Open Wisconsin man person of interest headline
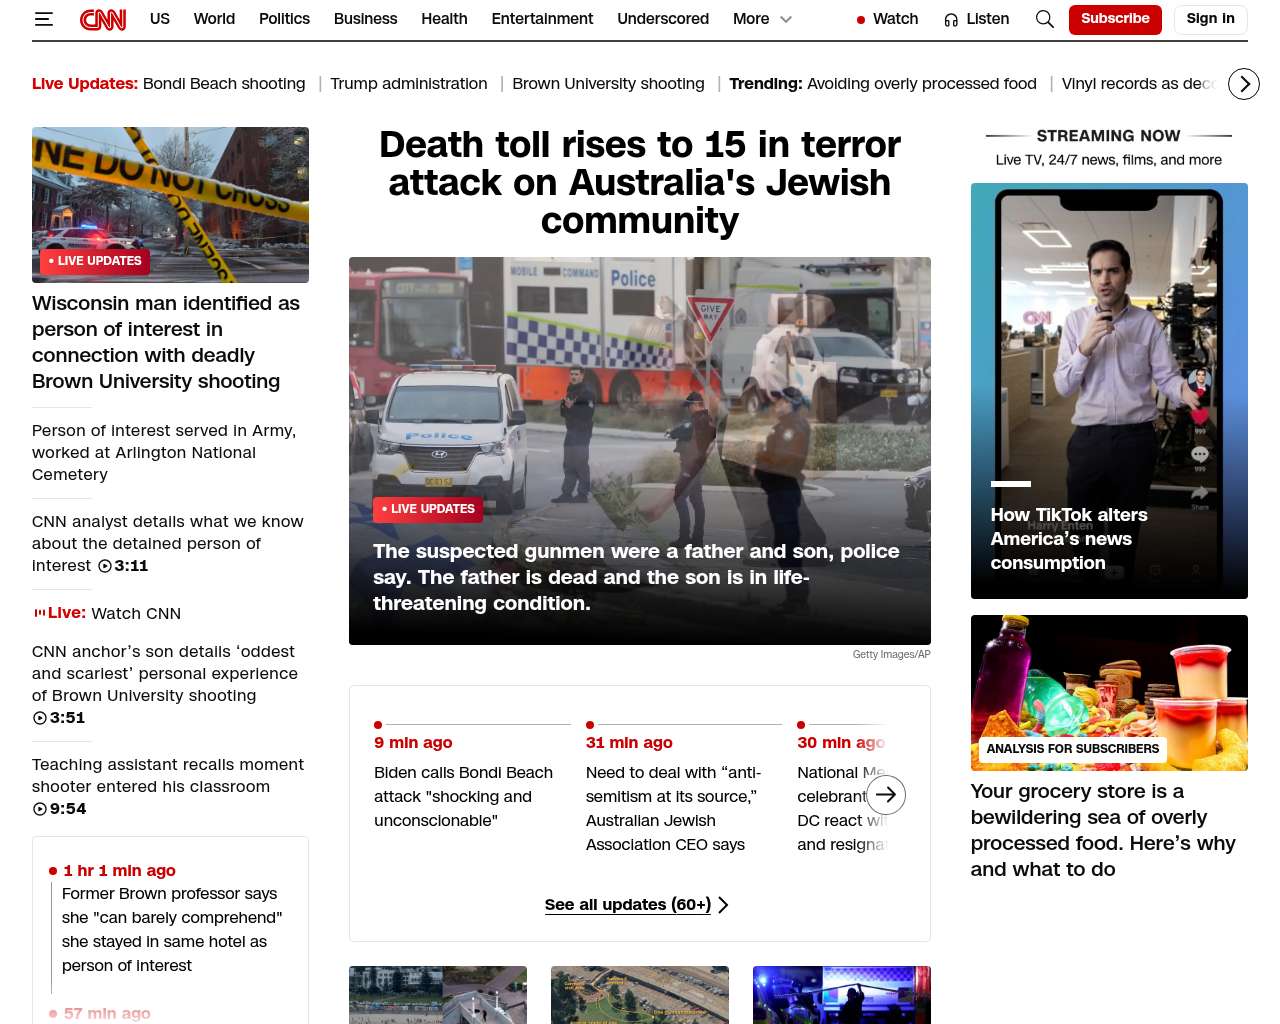 166,342
